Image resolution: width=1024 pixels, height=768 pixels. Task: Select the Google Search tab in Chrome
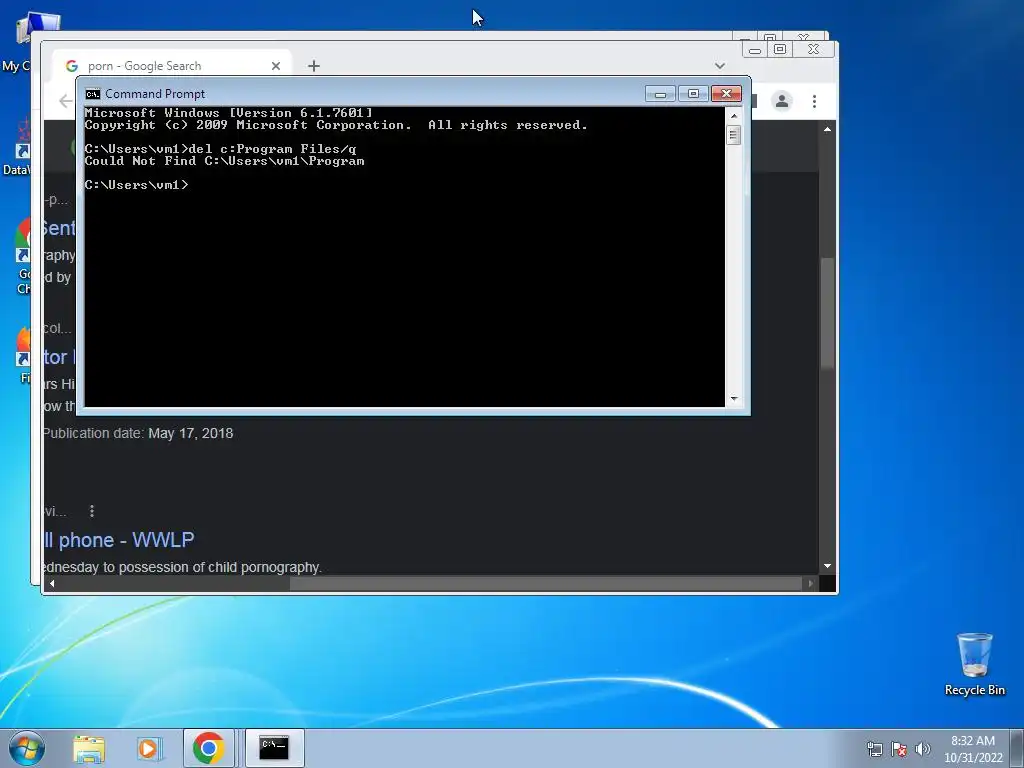173,66
